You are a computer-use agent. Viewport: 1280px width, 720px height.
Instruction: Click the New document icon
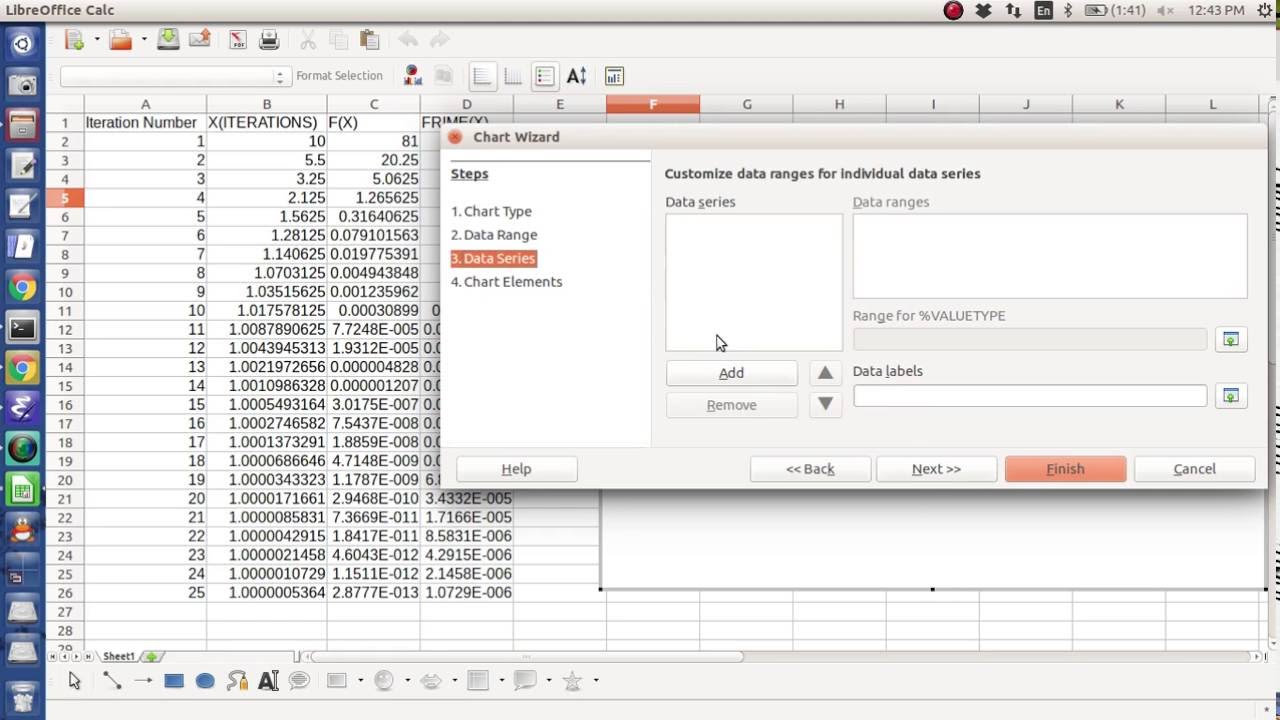(x=74, y=39)
